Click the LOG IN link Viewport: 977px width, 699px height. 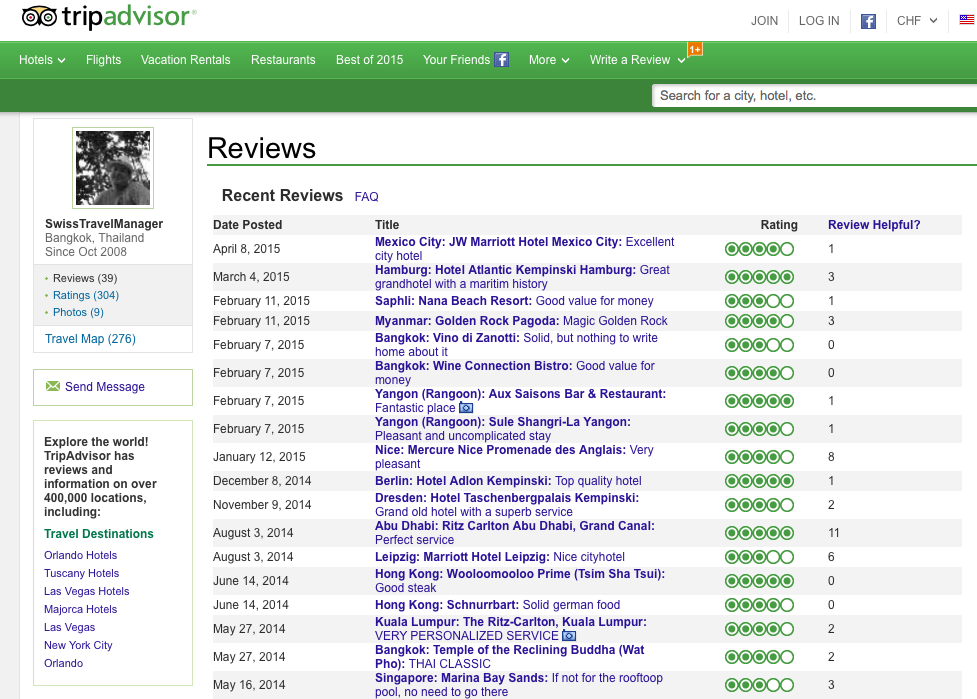pos(819,21)
